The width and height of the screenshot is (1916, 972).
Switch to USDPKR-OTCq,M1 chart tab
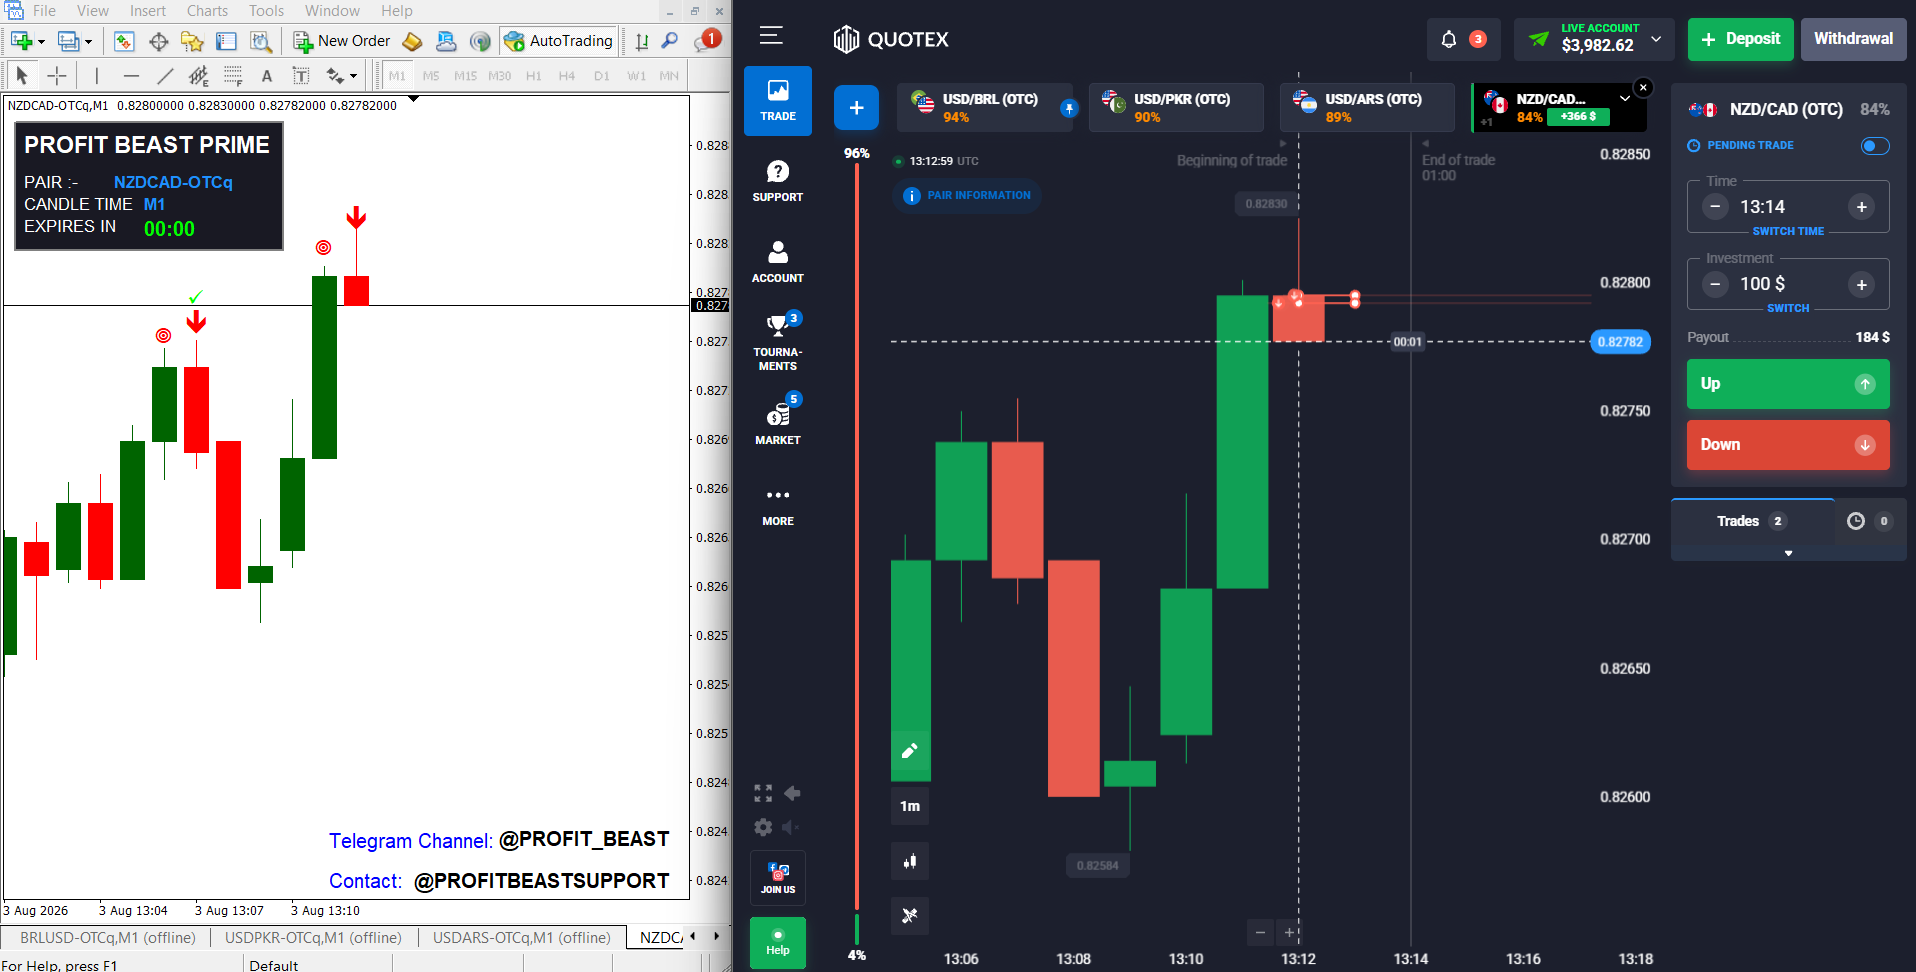click(x=313, y=938)
